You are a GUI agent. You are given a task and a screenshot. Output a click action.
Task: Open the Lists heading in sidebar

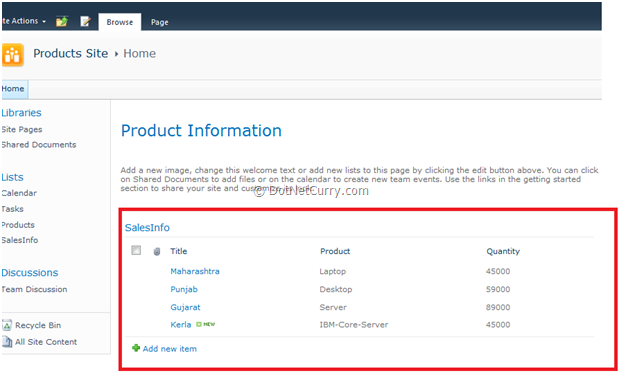[x=12, y=177]
